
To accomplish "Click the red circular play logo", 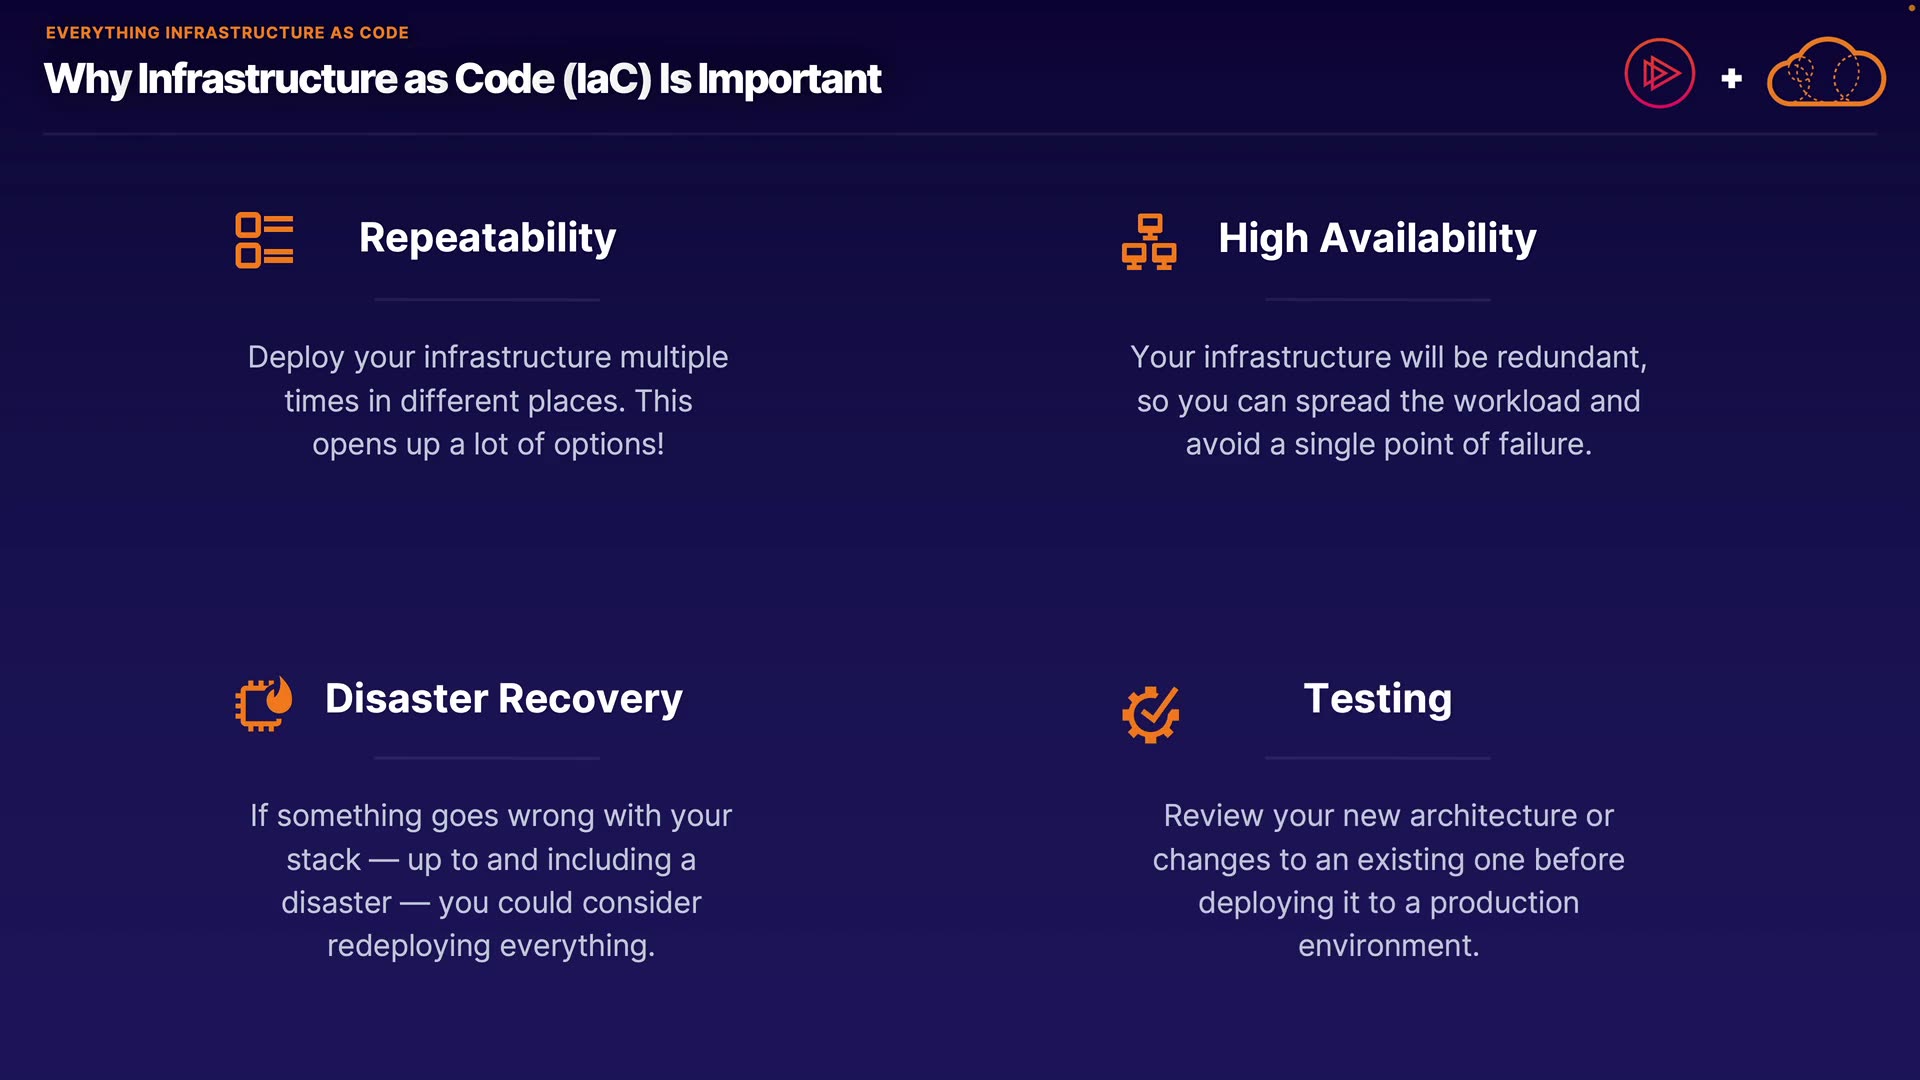I will (1660, 73).
